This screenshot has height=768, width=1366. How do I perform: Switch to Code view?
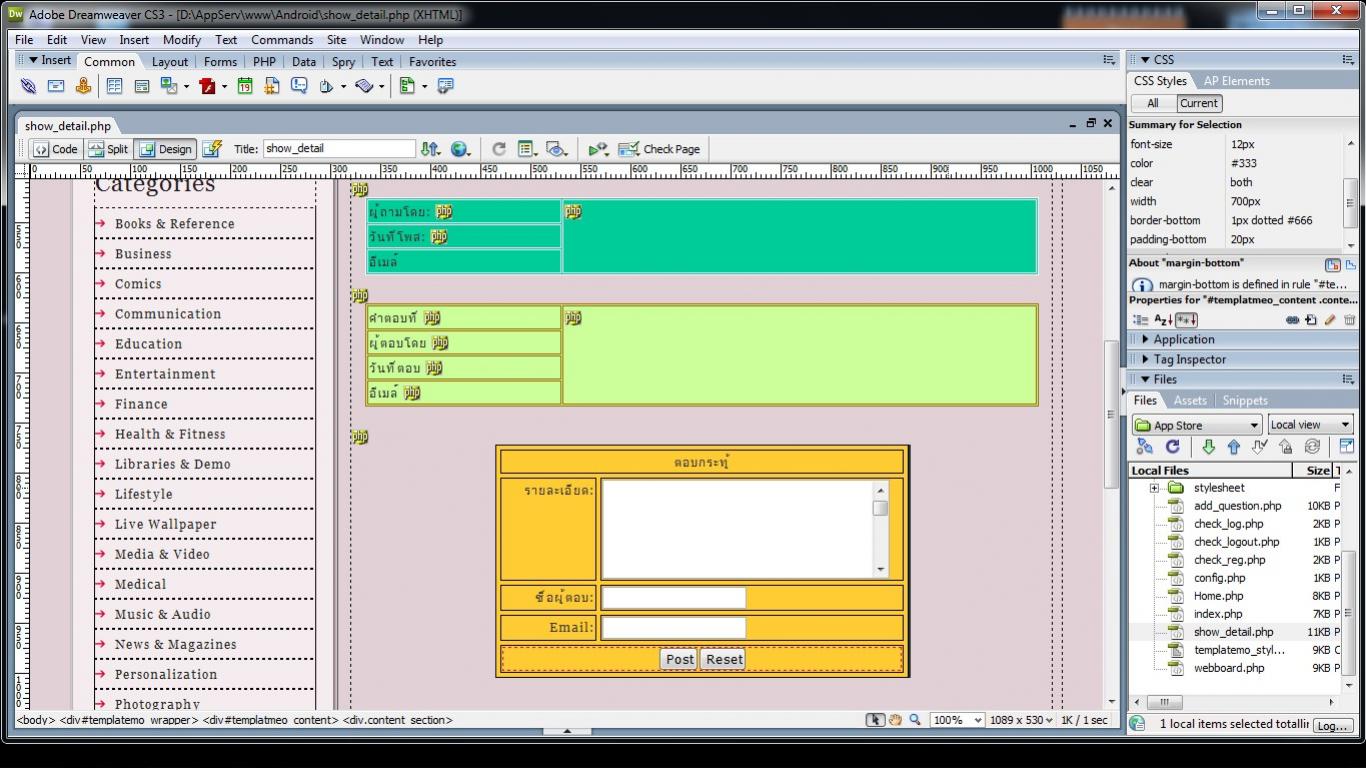tap(56, 149)
